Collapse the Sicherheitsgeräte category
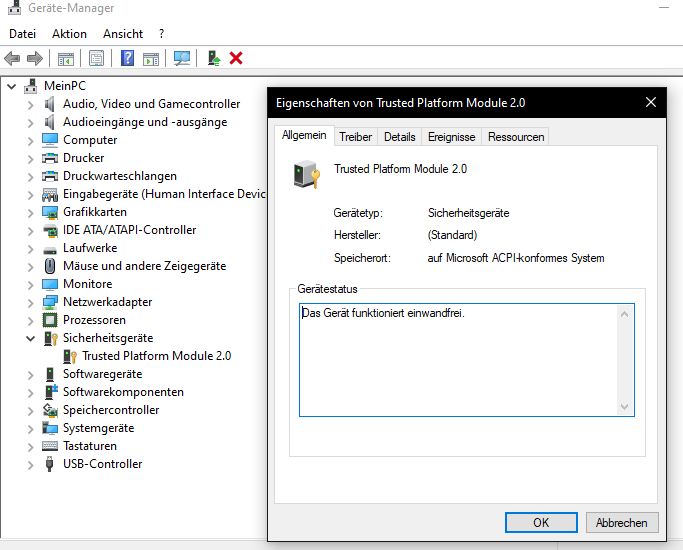Image resolution: width=683 pixels, height=550 pixels. [x=30, y=338]
